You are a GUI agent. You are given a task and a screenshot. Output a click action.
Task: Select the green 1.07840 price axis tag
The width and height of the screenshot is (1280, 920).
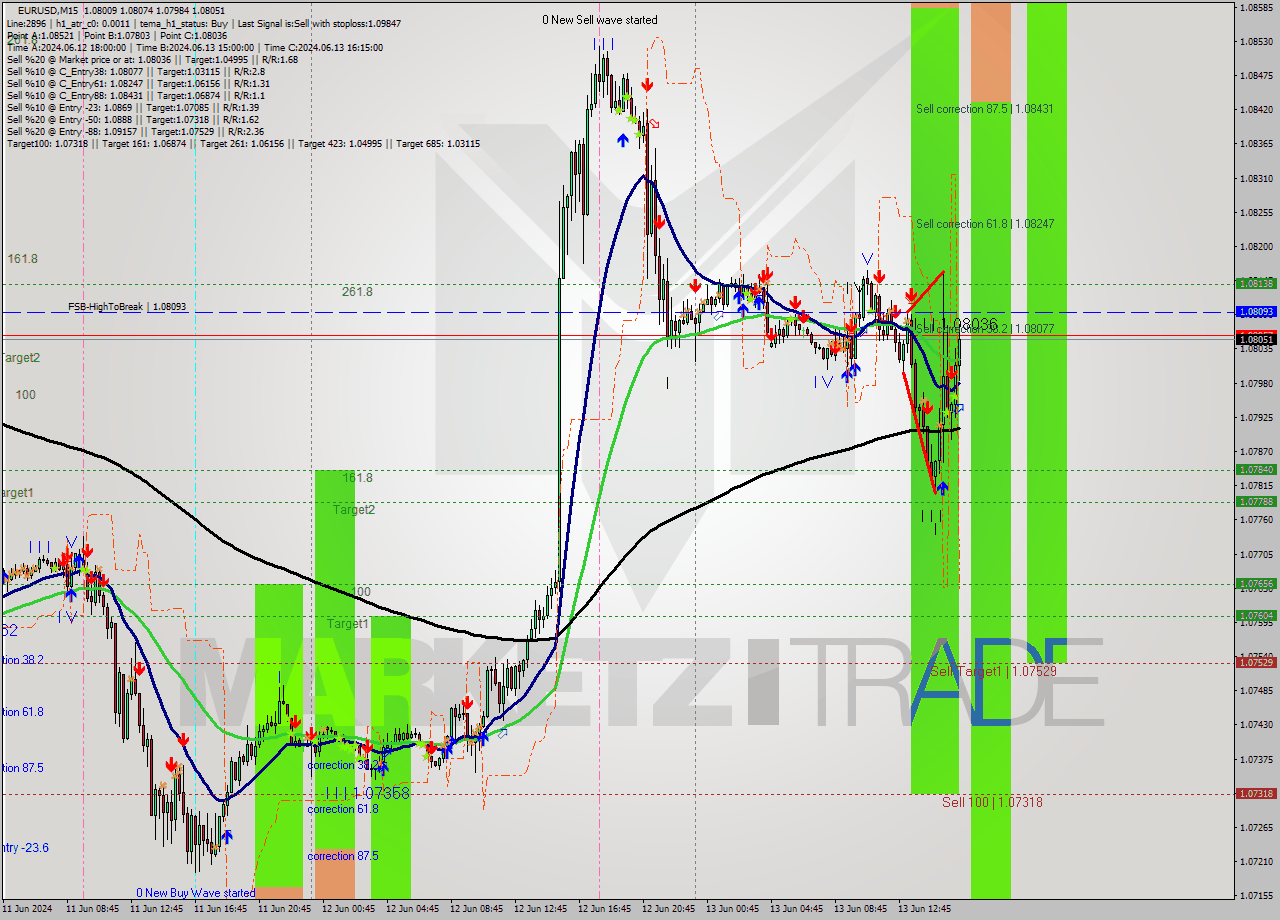click(x=1256, y=469)
